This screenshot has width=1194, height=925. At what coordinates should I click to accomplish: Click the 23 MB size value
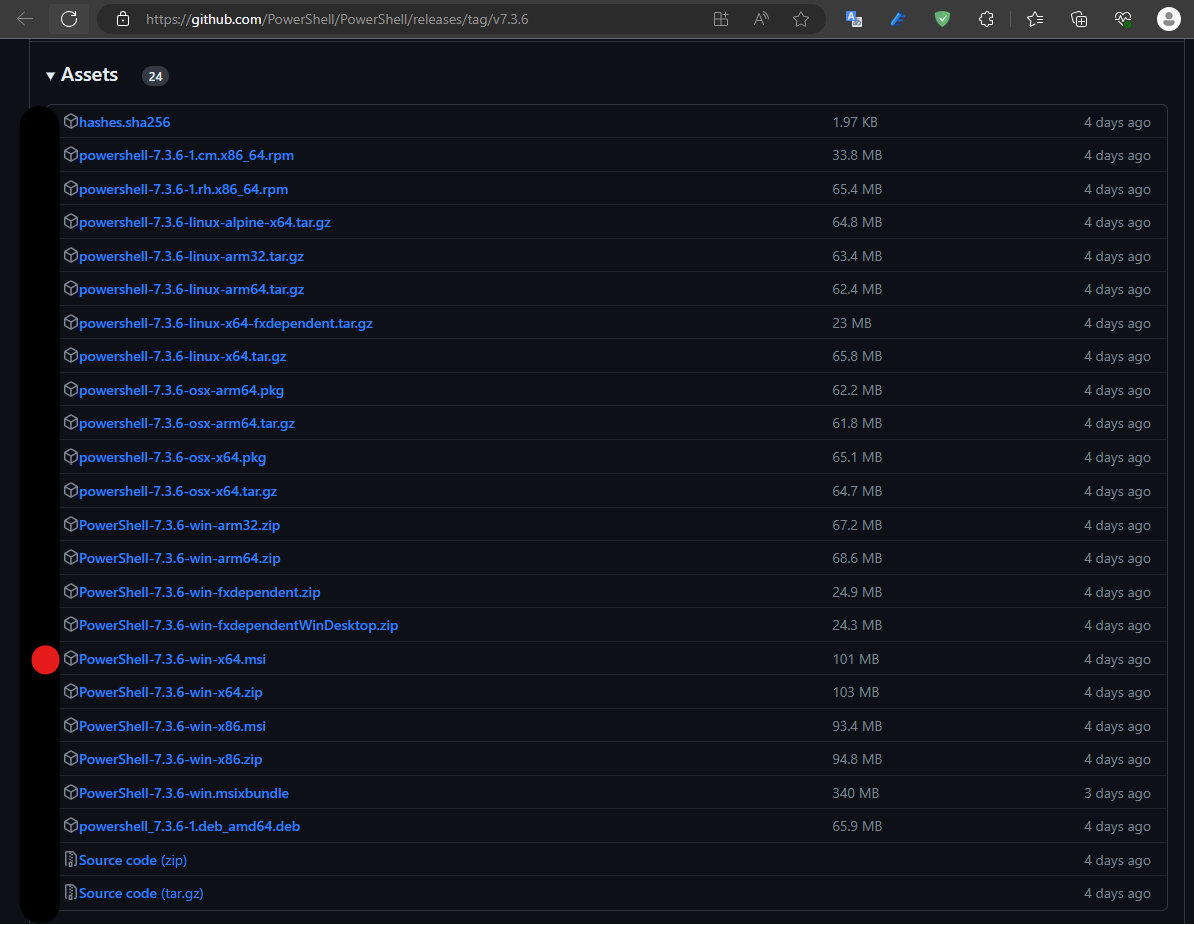coord(851,324)
